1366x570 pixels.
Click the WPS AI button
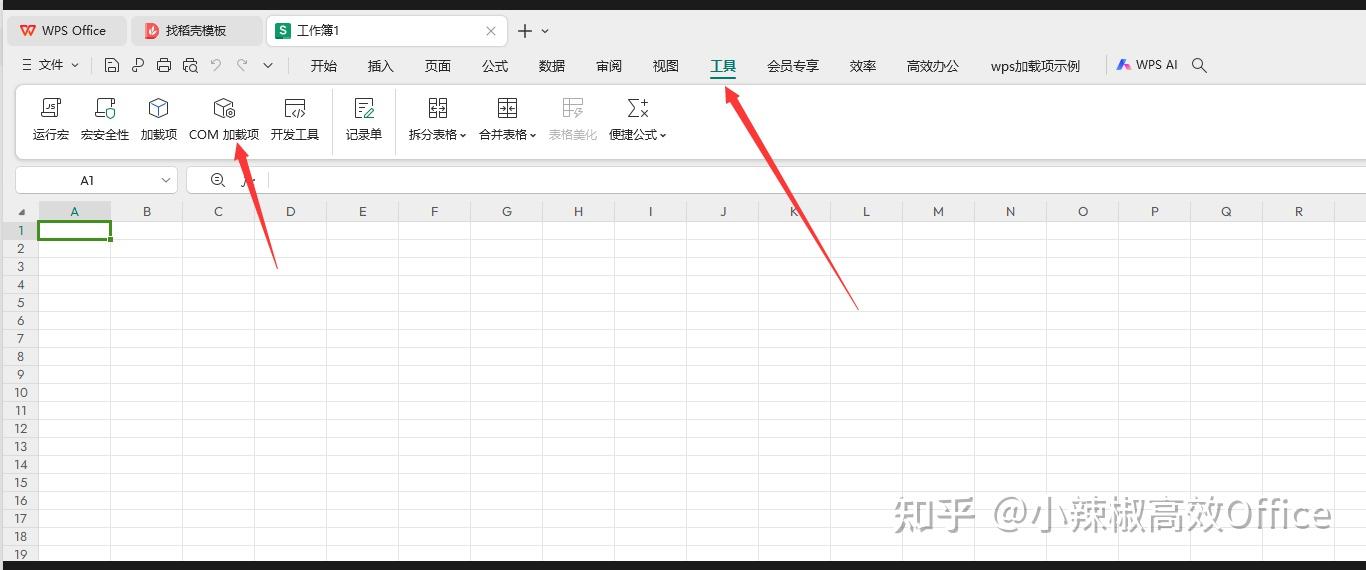[x=1147, y=65]
